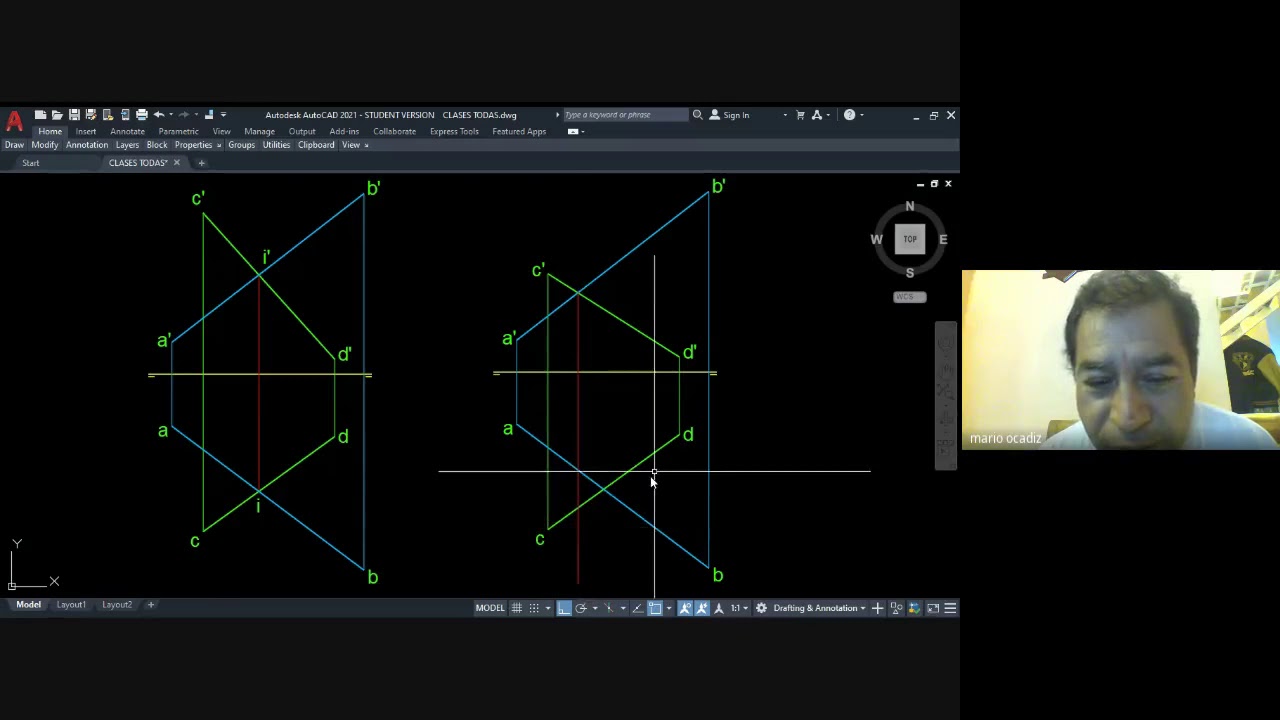
Task: Click the Help question mark icon
Action: (x=849, y=115)
